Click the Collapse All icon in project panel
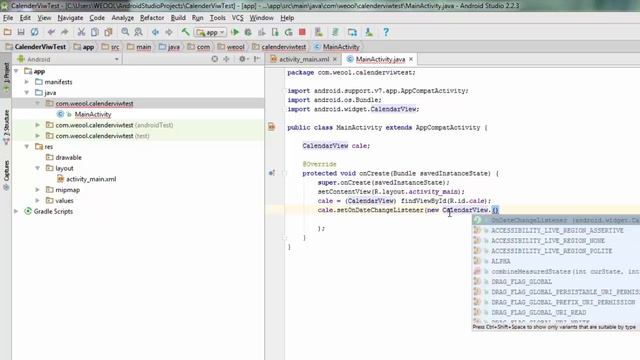The image size is (640, 360). pyautogui.click(x=226, y=59)
